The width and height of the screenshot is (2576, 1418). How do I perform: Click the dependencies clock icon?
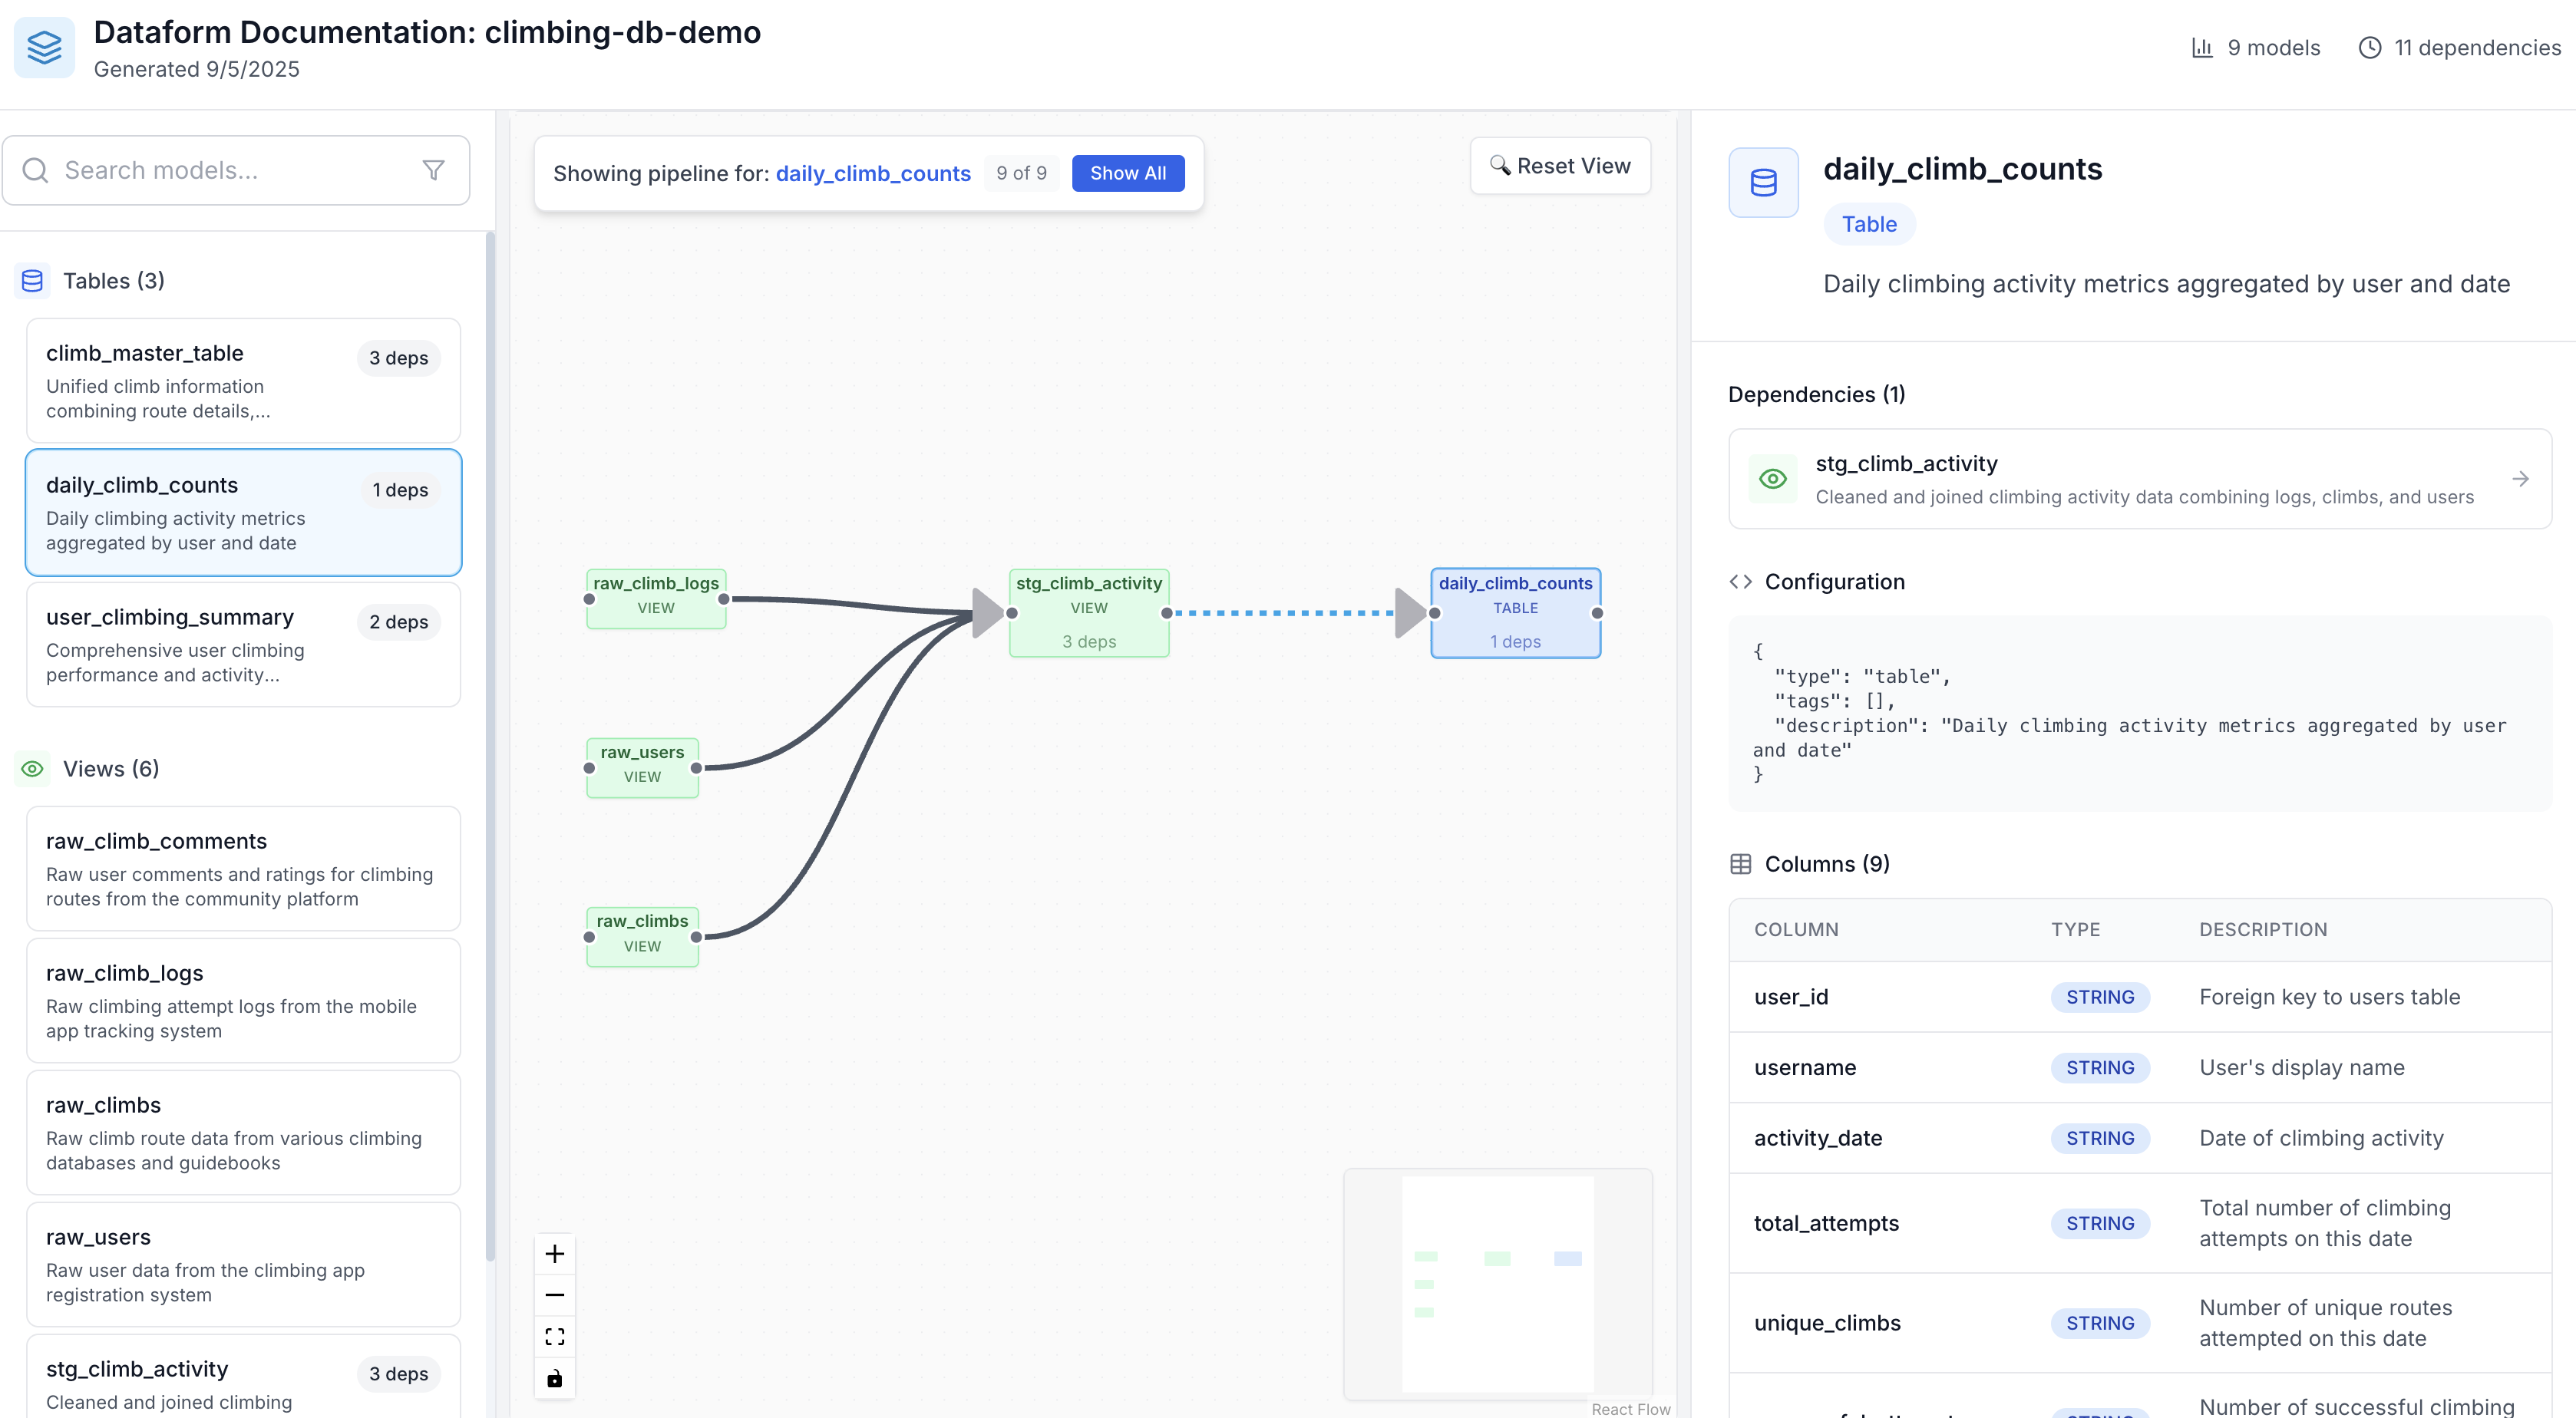click(x=2369, y=48)
